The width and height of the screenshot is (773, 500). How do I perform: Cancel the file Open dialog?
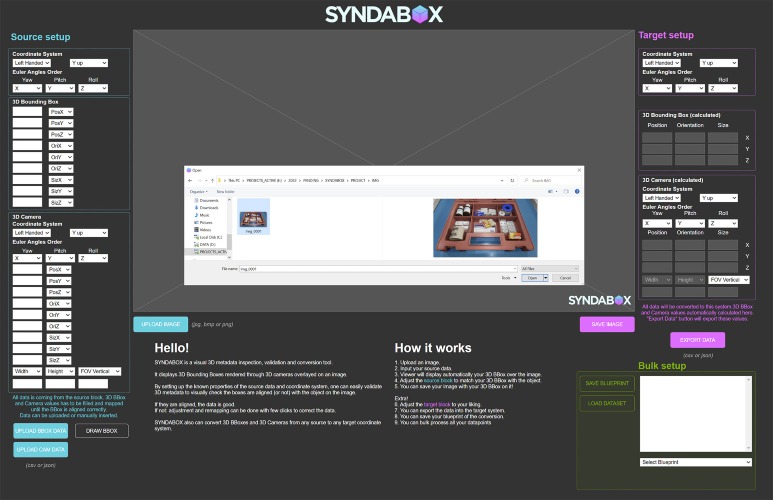(565, 278)
